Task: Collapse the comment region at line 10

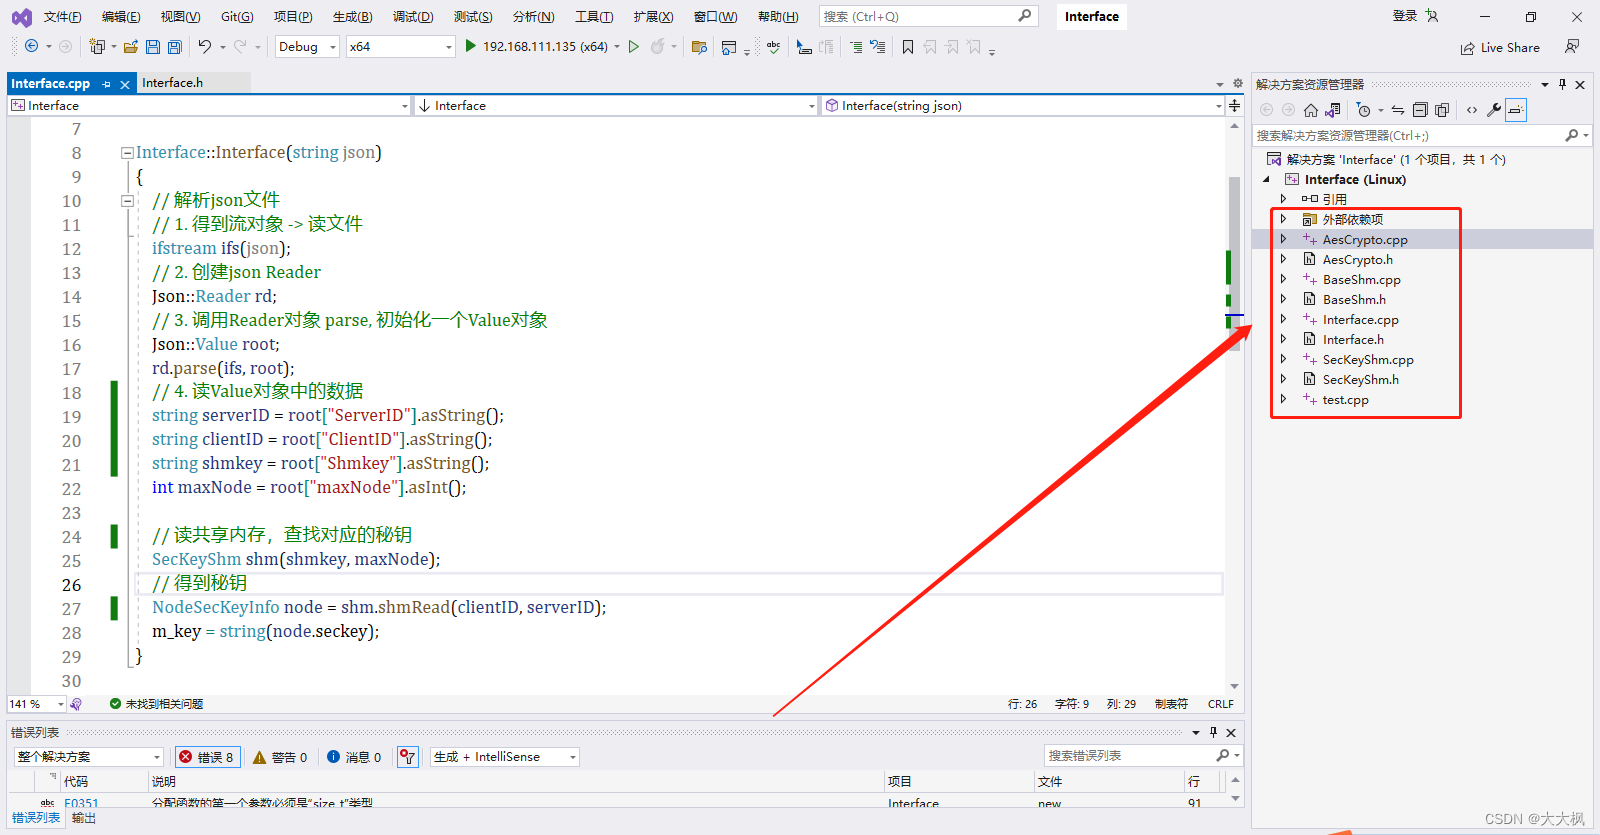Action: pos(127,201)
